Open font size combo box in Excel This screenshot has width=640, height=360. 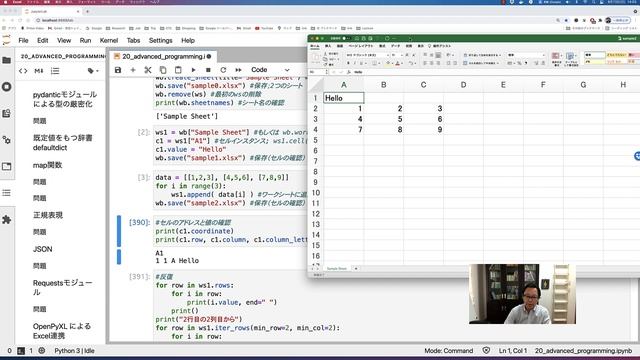396,55
